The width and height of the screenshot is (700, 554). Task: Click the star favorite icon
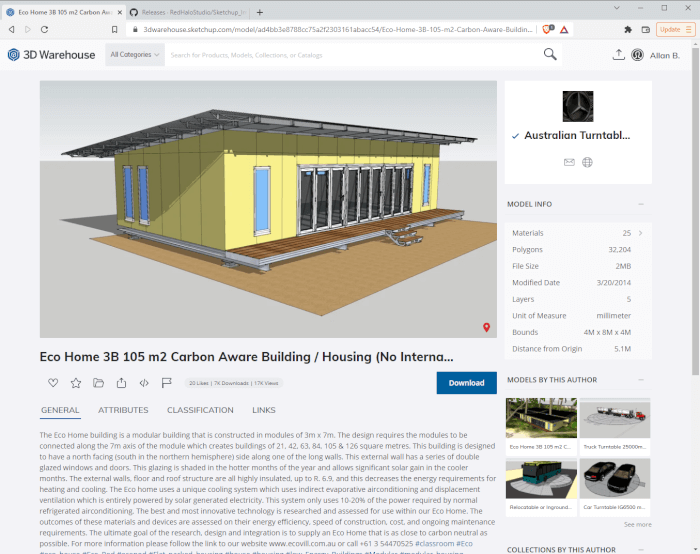[x=76, y=383]
